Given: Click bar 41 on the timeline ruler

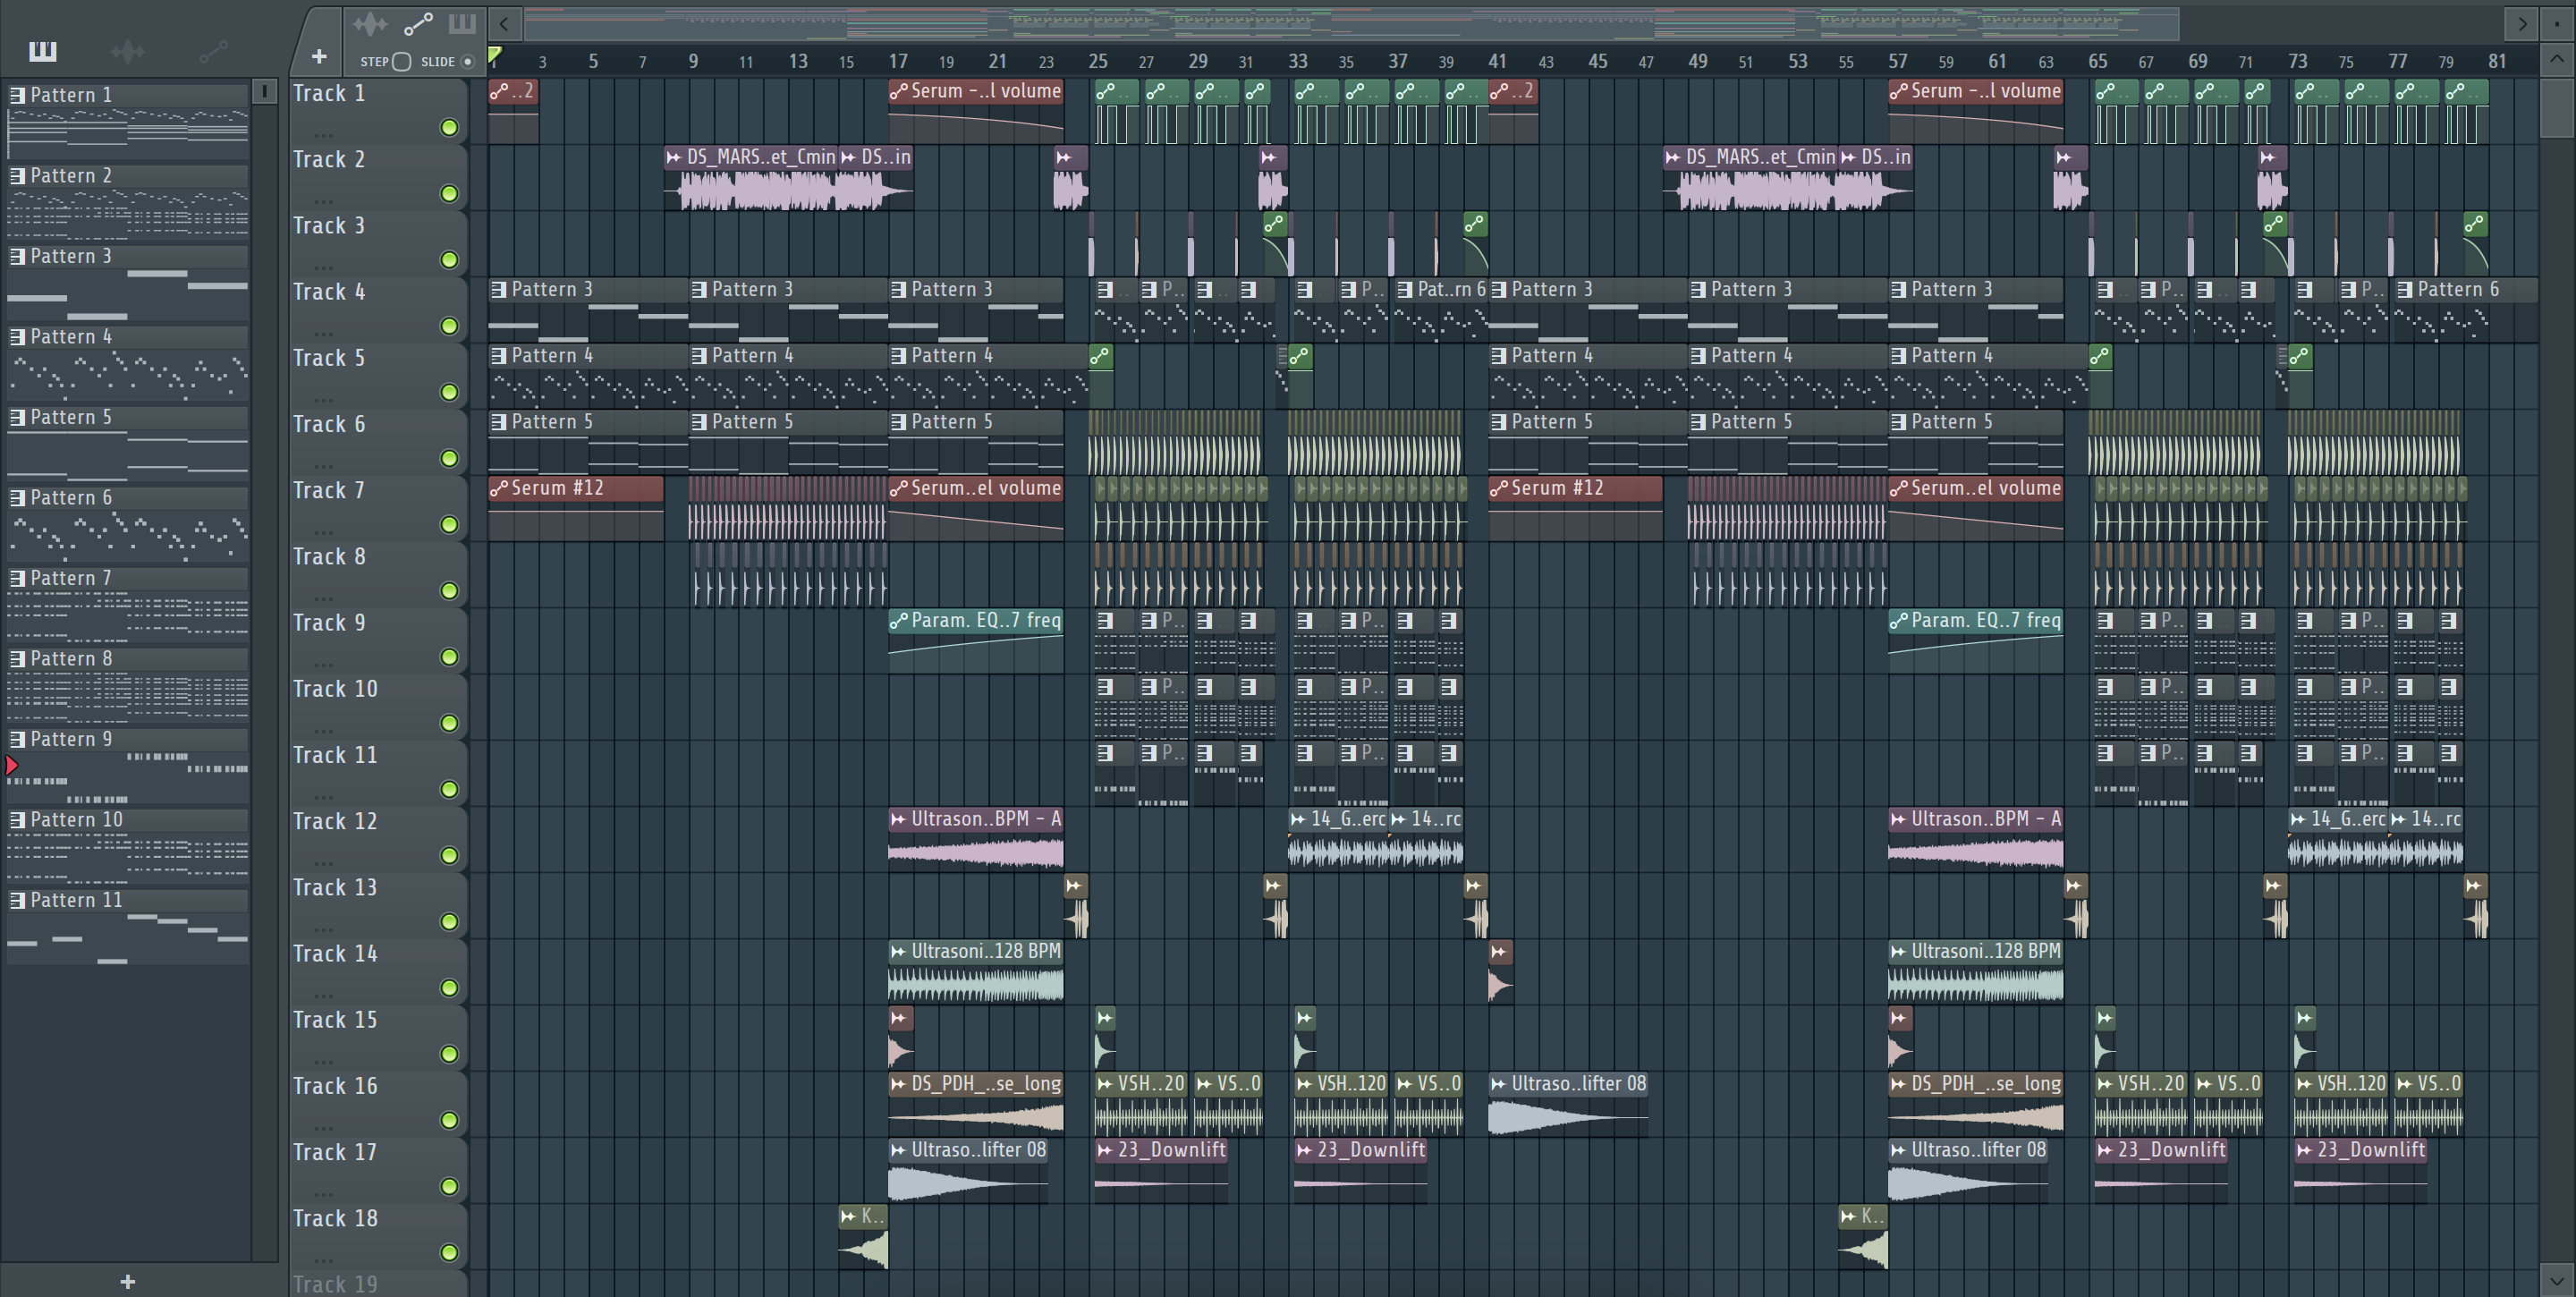Looking at the screenshot, I should 1497,61.
